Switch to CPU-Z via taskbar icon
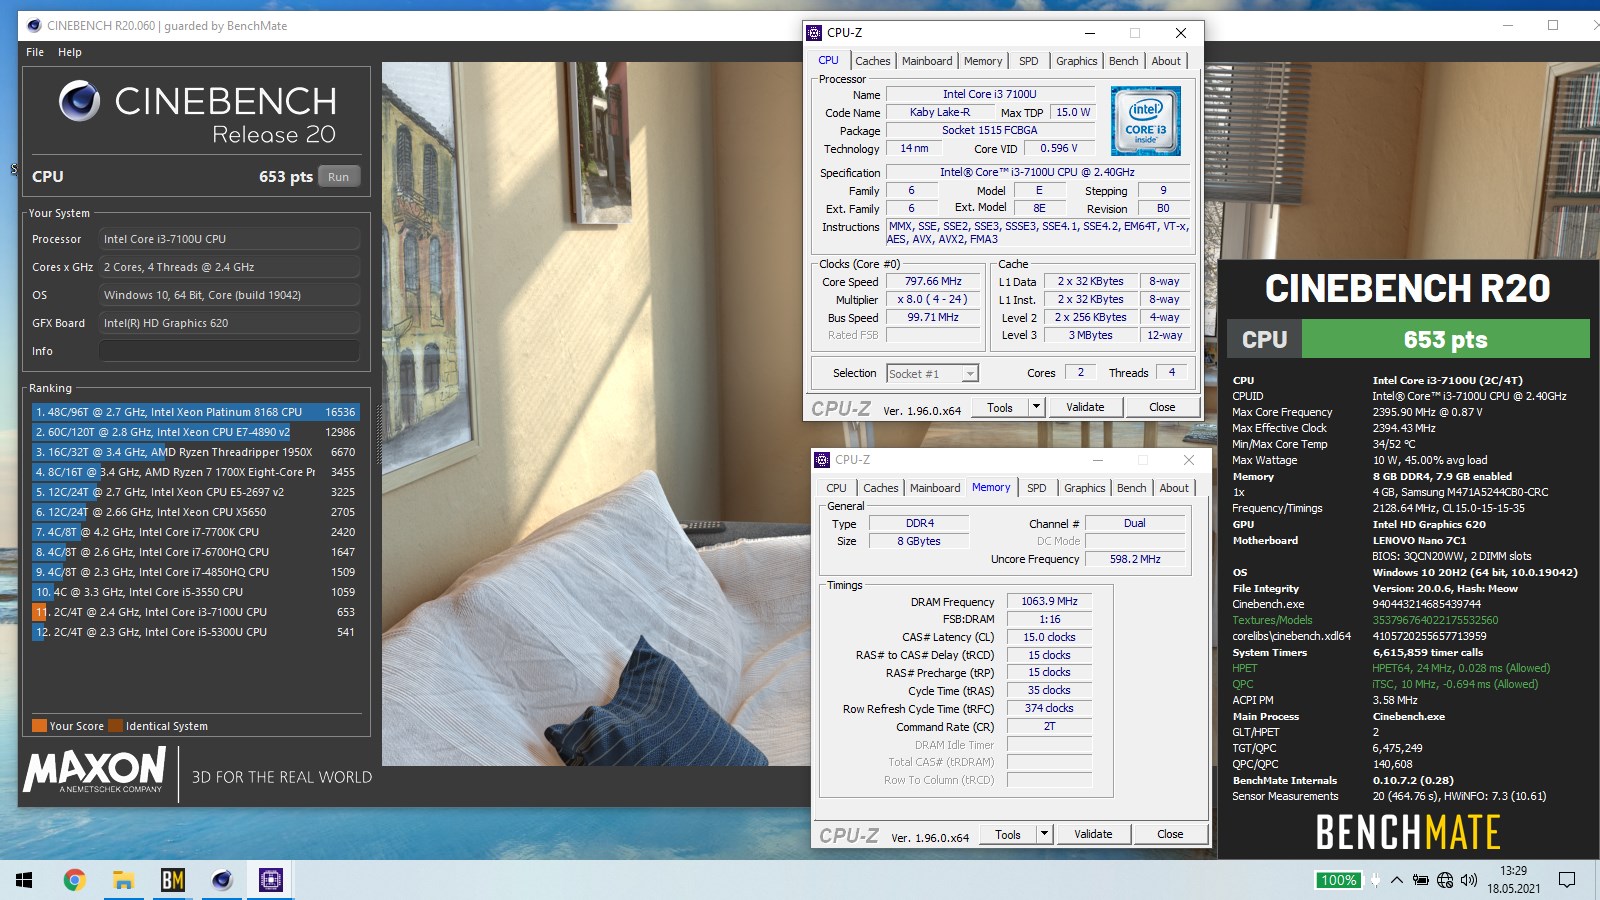Viewport: 1600px width, 900px height. pos(271,880)
